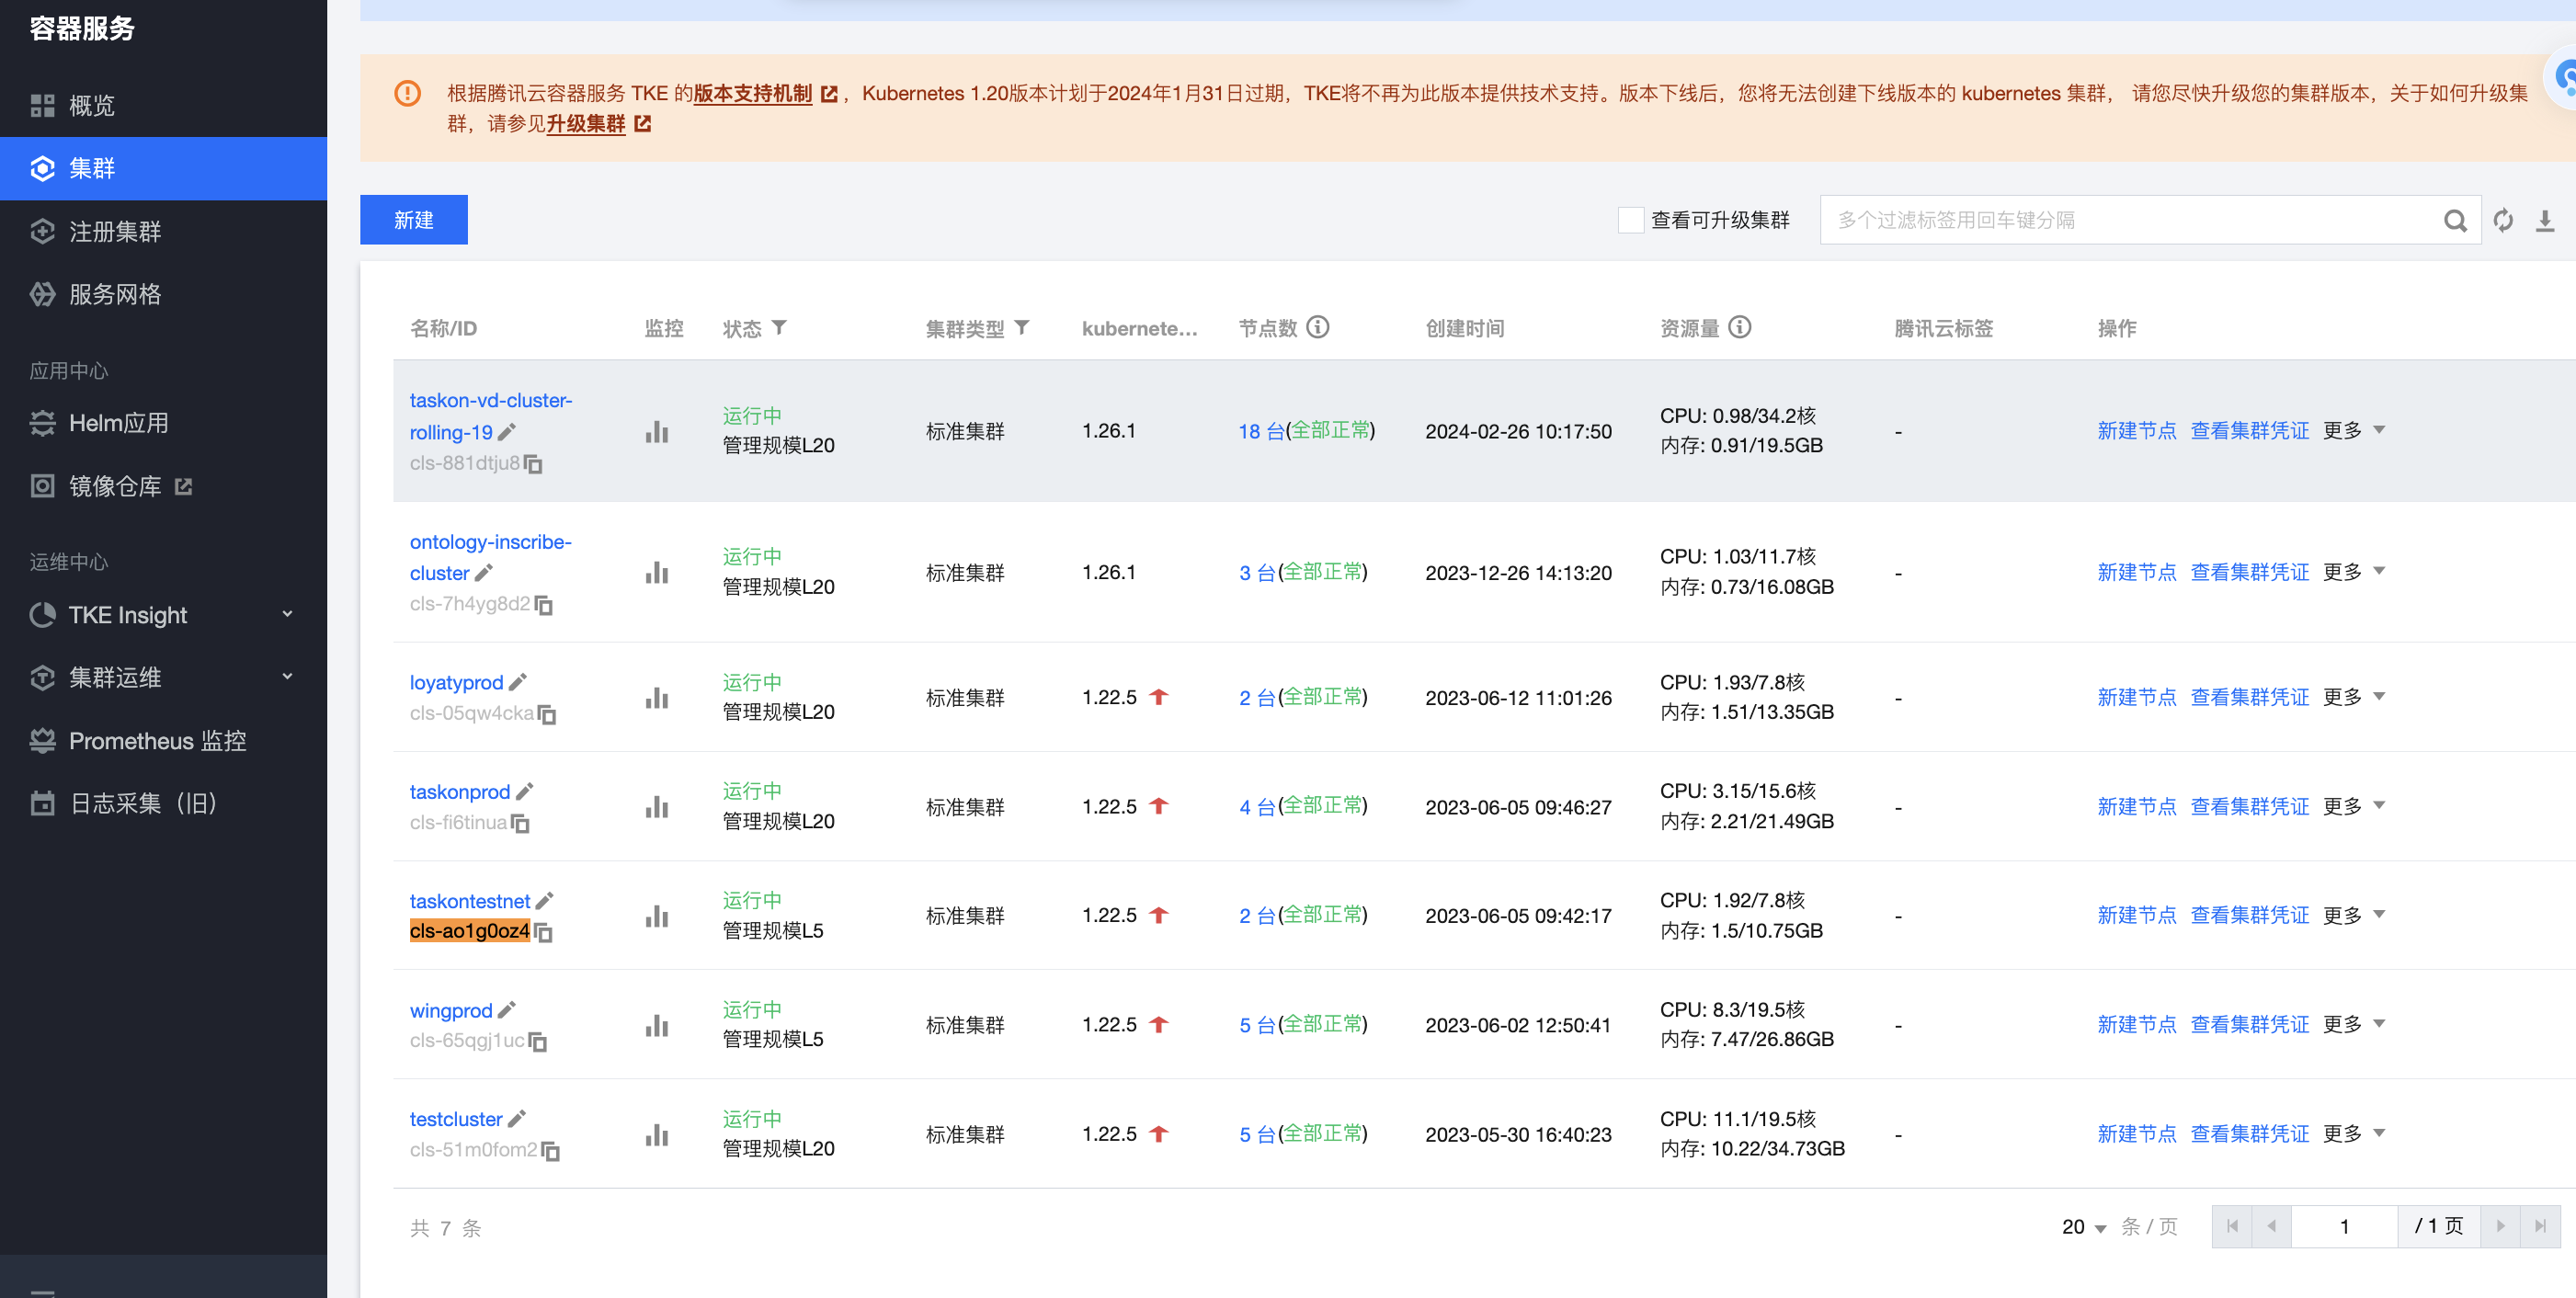Click 查看集群凭证 for taskontestnet
Viewport: 2576px width, 1298px height.
[2249, 915]
